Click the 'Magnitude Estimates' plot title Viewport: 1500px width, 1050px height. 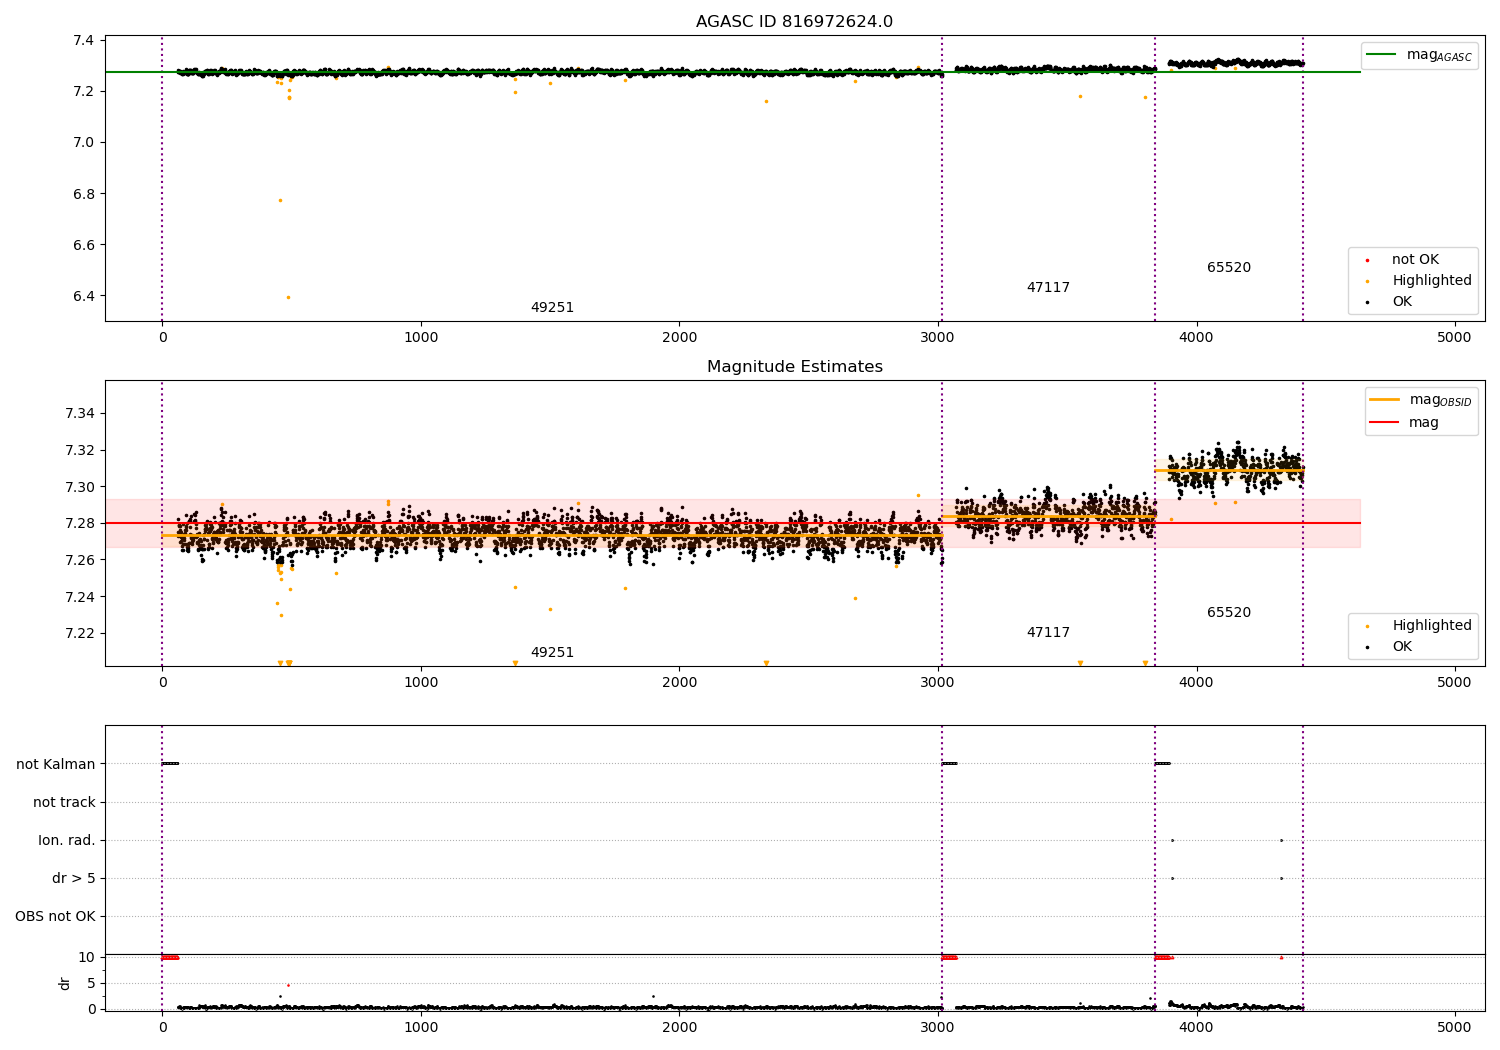point(794,367)
